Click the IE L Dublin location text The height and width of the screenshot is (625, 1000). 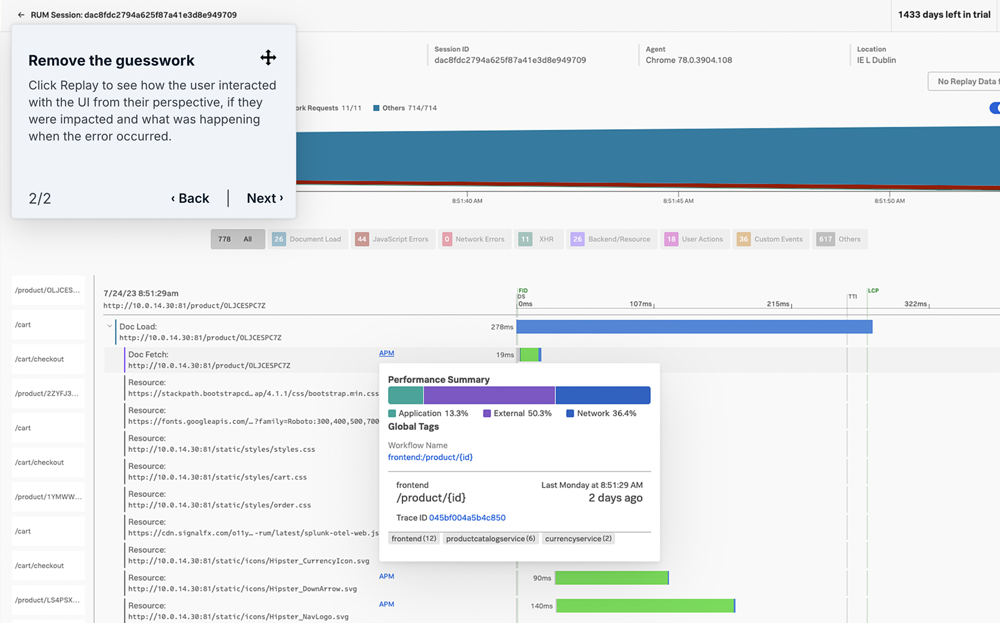[x=876, y=60]
